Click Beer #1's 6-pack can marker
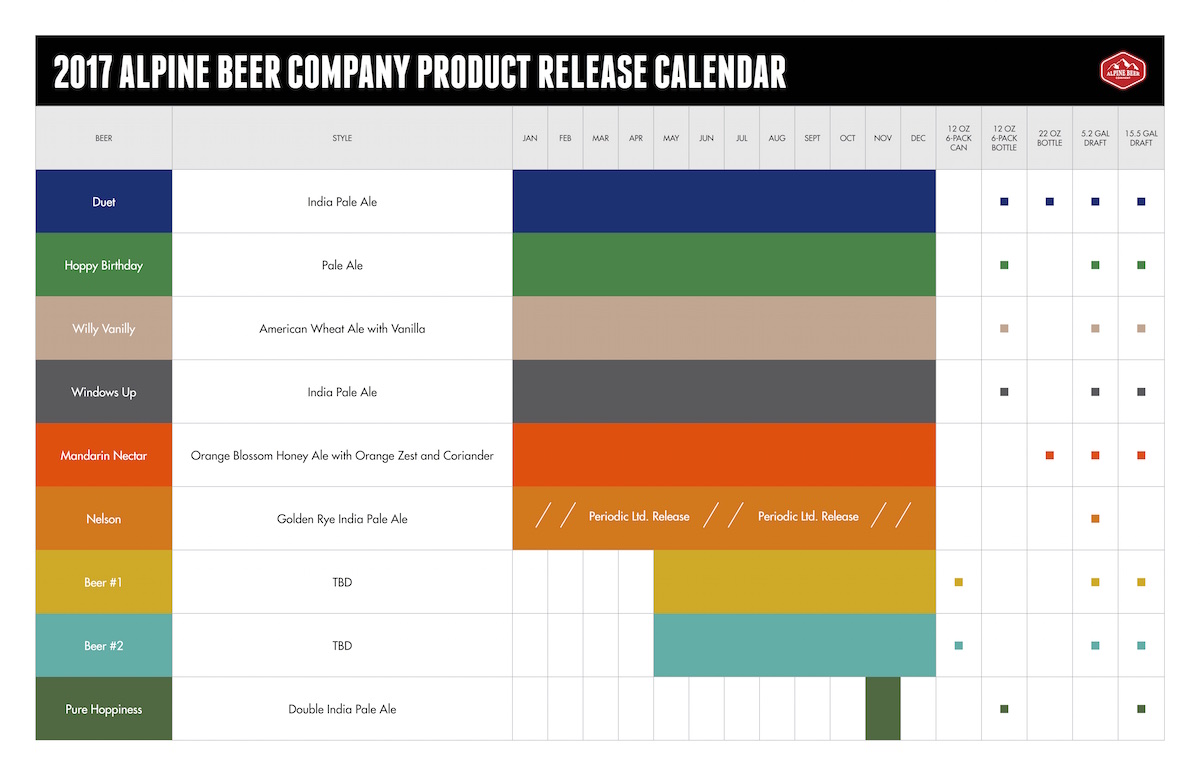Image resolution: width=1200 pixels, height=776 pixels. [959, 582]
